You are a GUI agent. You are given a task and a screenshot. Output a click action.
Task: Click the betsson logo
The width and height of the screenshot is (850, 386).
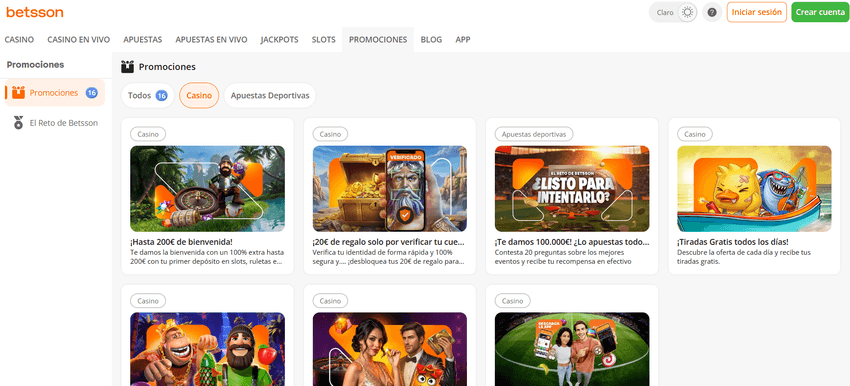(35, 12)
